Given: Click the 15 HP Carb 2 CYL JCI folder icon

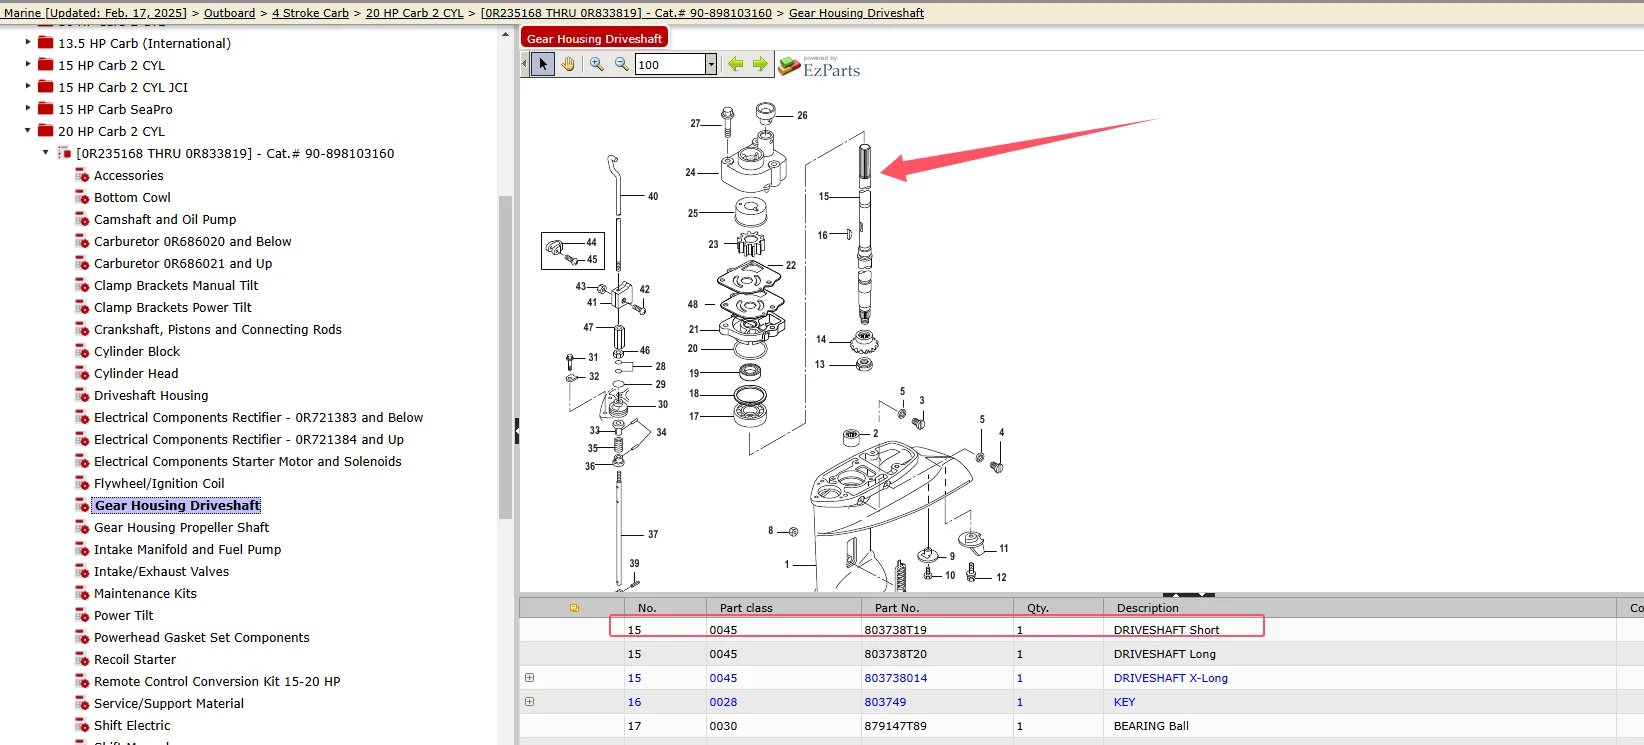Looking at the screenshot, I should (x=45, y=86).
